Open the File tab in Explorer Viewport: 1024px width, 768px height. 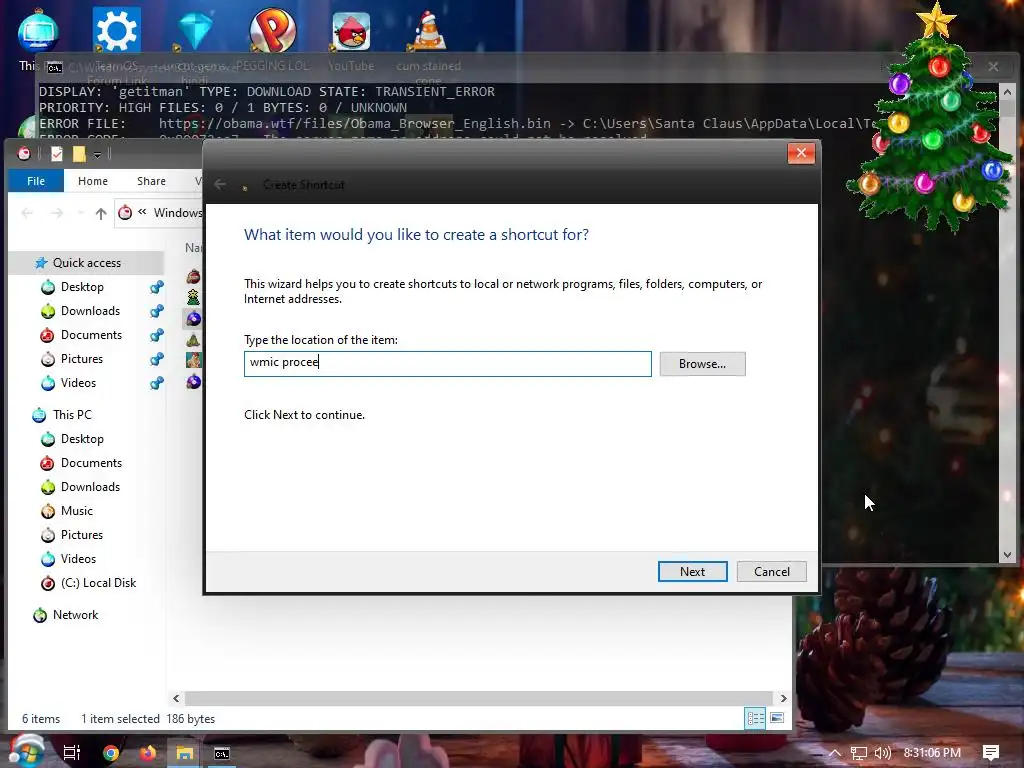[36, 181]
